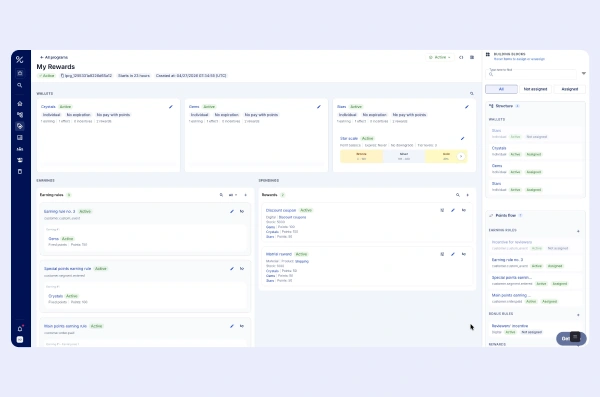Screen dimensions: 600x397
Task: Open the Gems wallet card title
Action: [194, 107]
